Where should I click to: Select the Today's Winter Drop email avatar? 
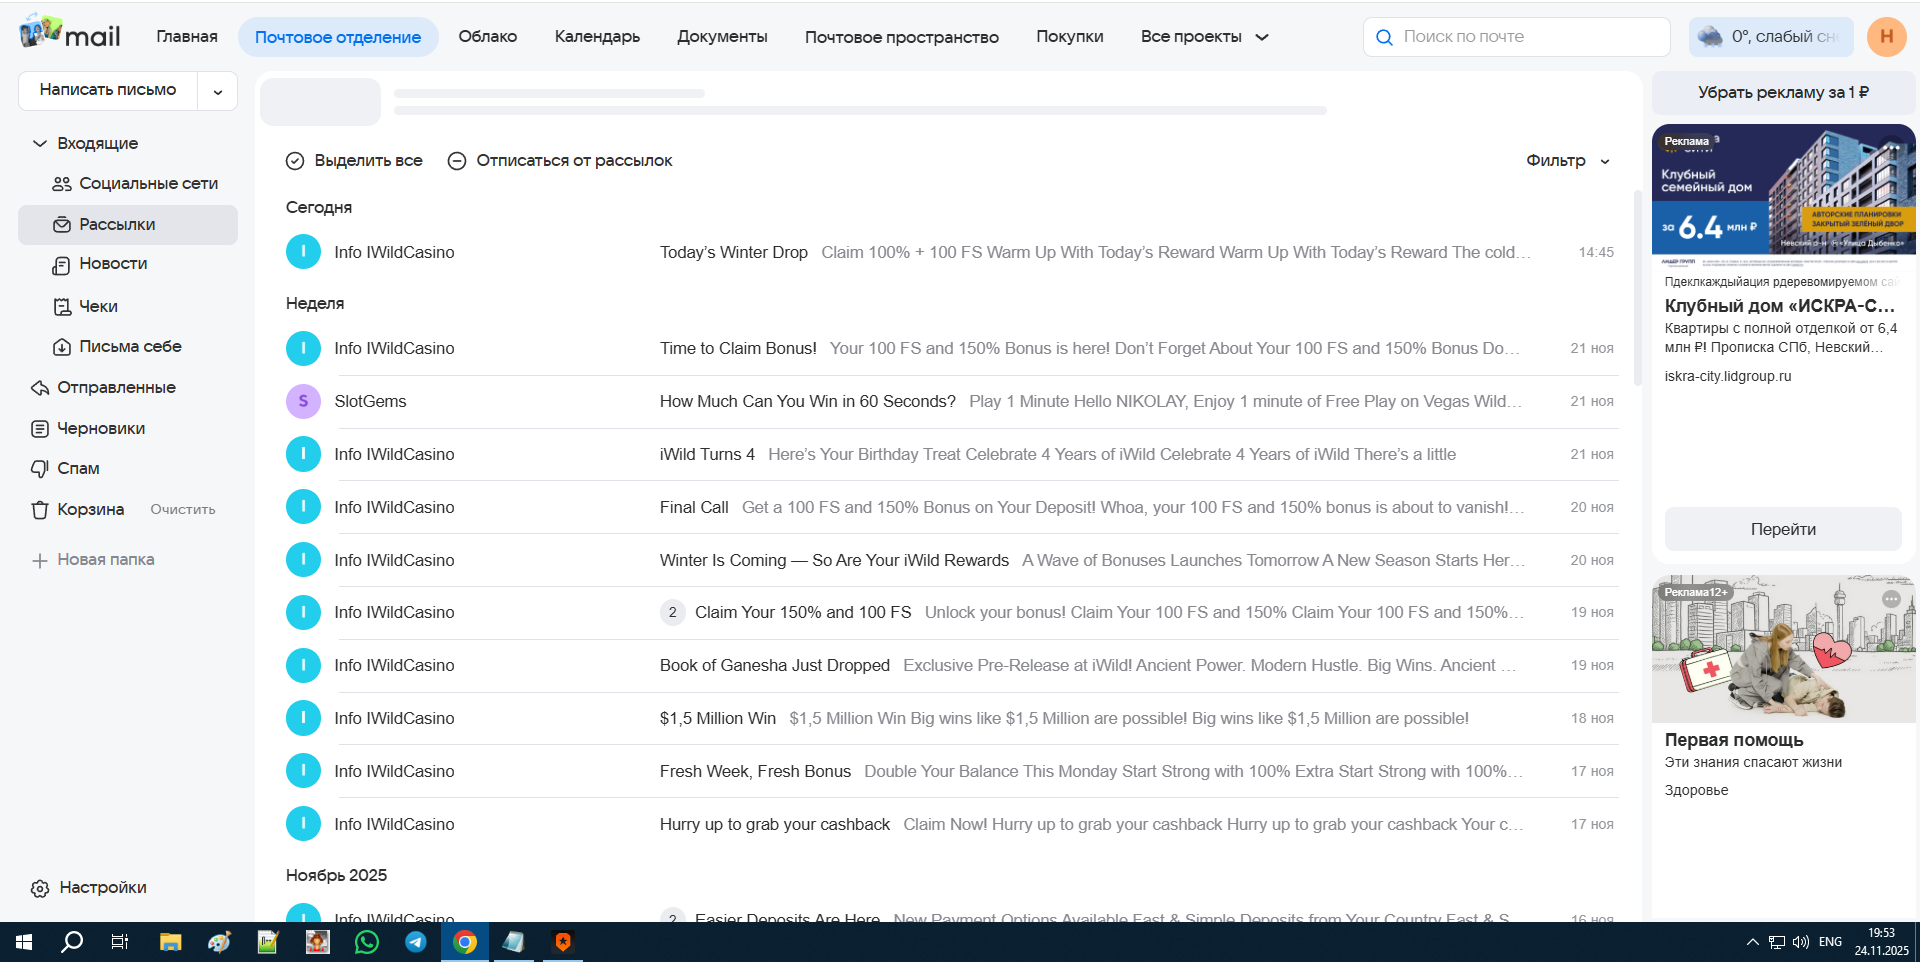click(x=303, y=252)
